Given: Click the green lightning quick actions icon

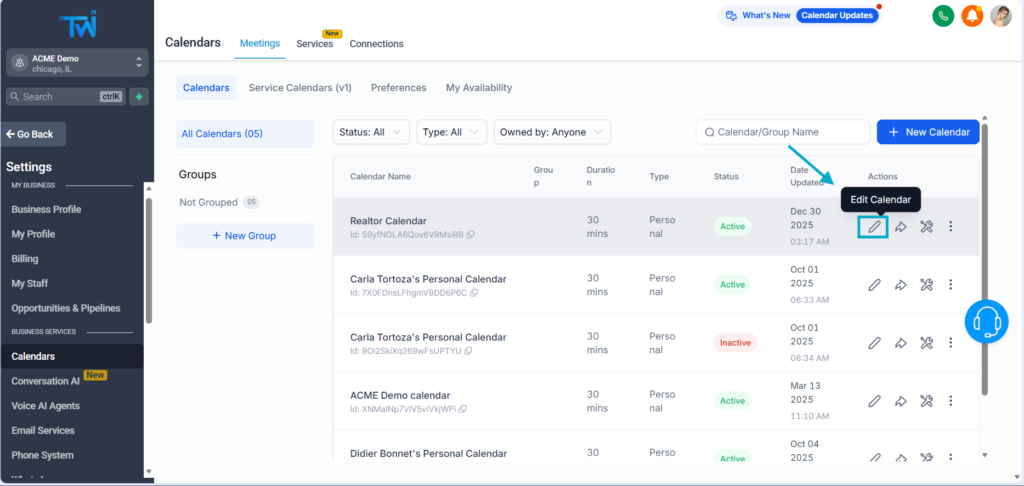Looking at the screenshot, I should click(x=138, y=97).
